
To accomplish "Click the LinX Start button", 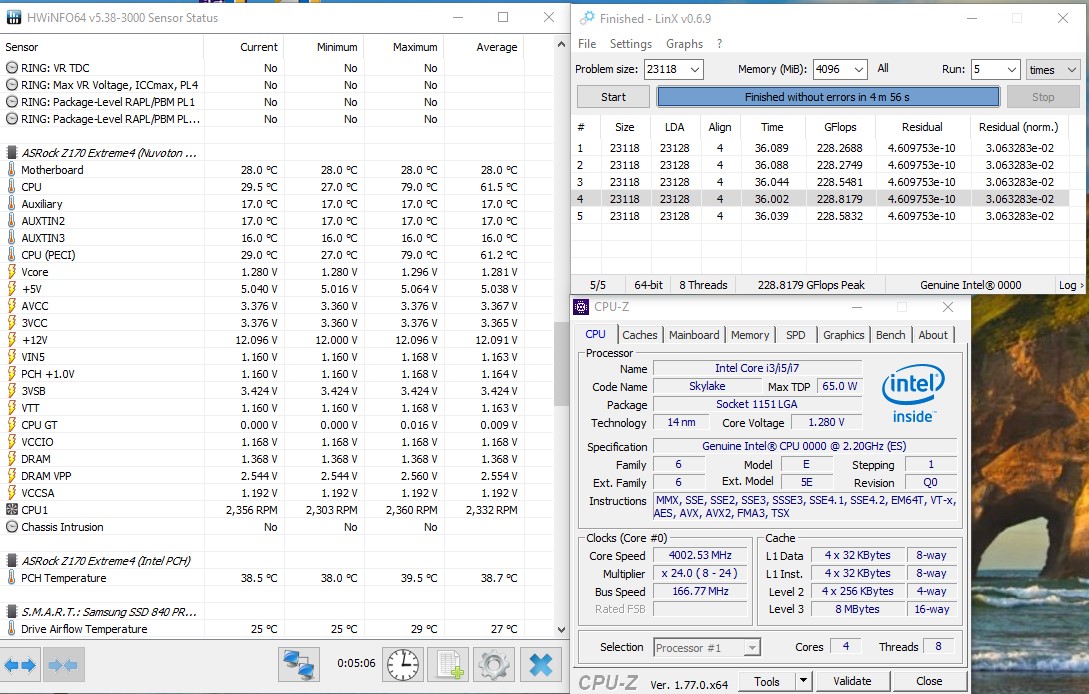I will click(x=613, y=97).
